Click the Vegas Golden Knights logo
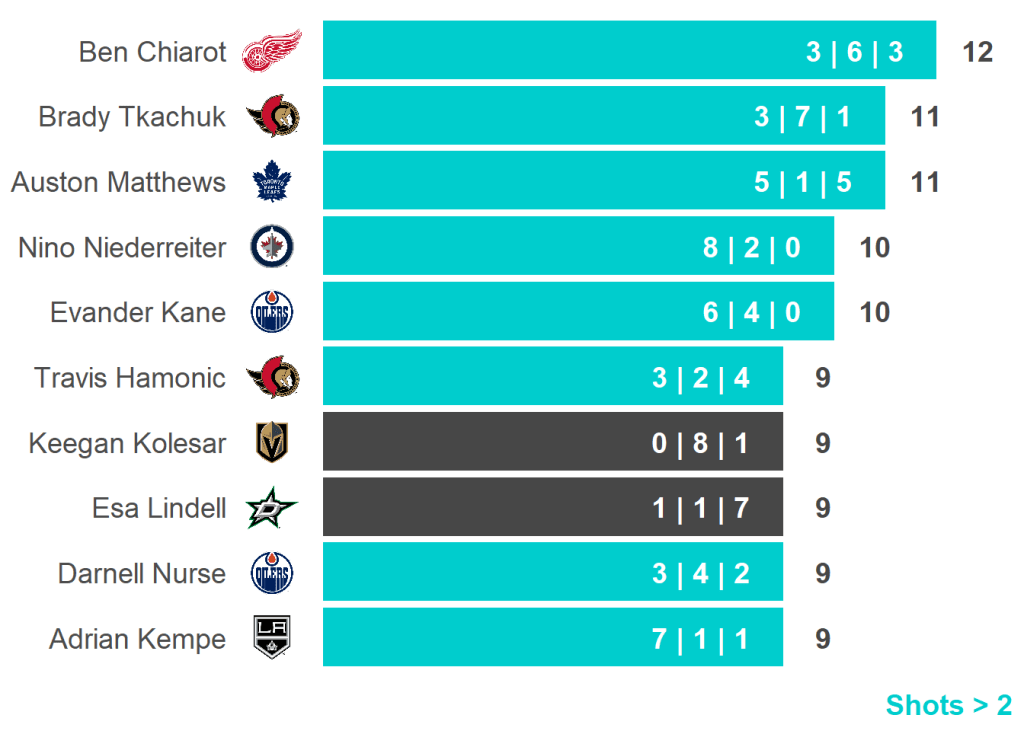1024x731 pixels. (x=272, y=443)
